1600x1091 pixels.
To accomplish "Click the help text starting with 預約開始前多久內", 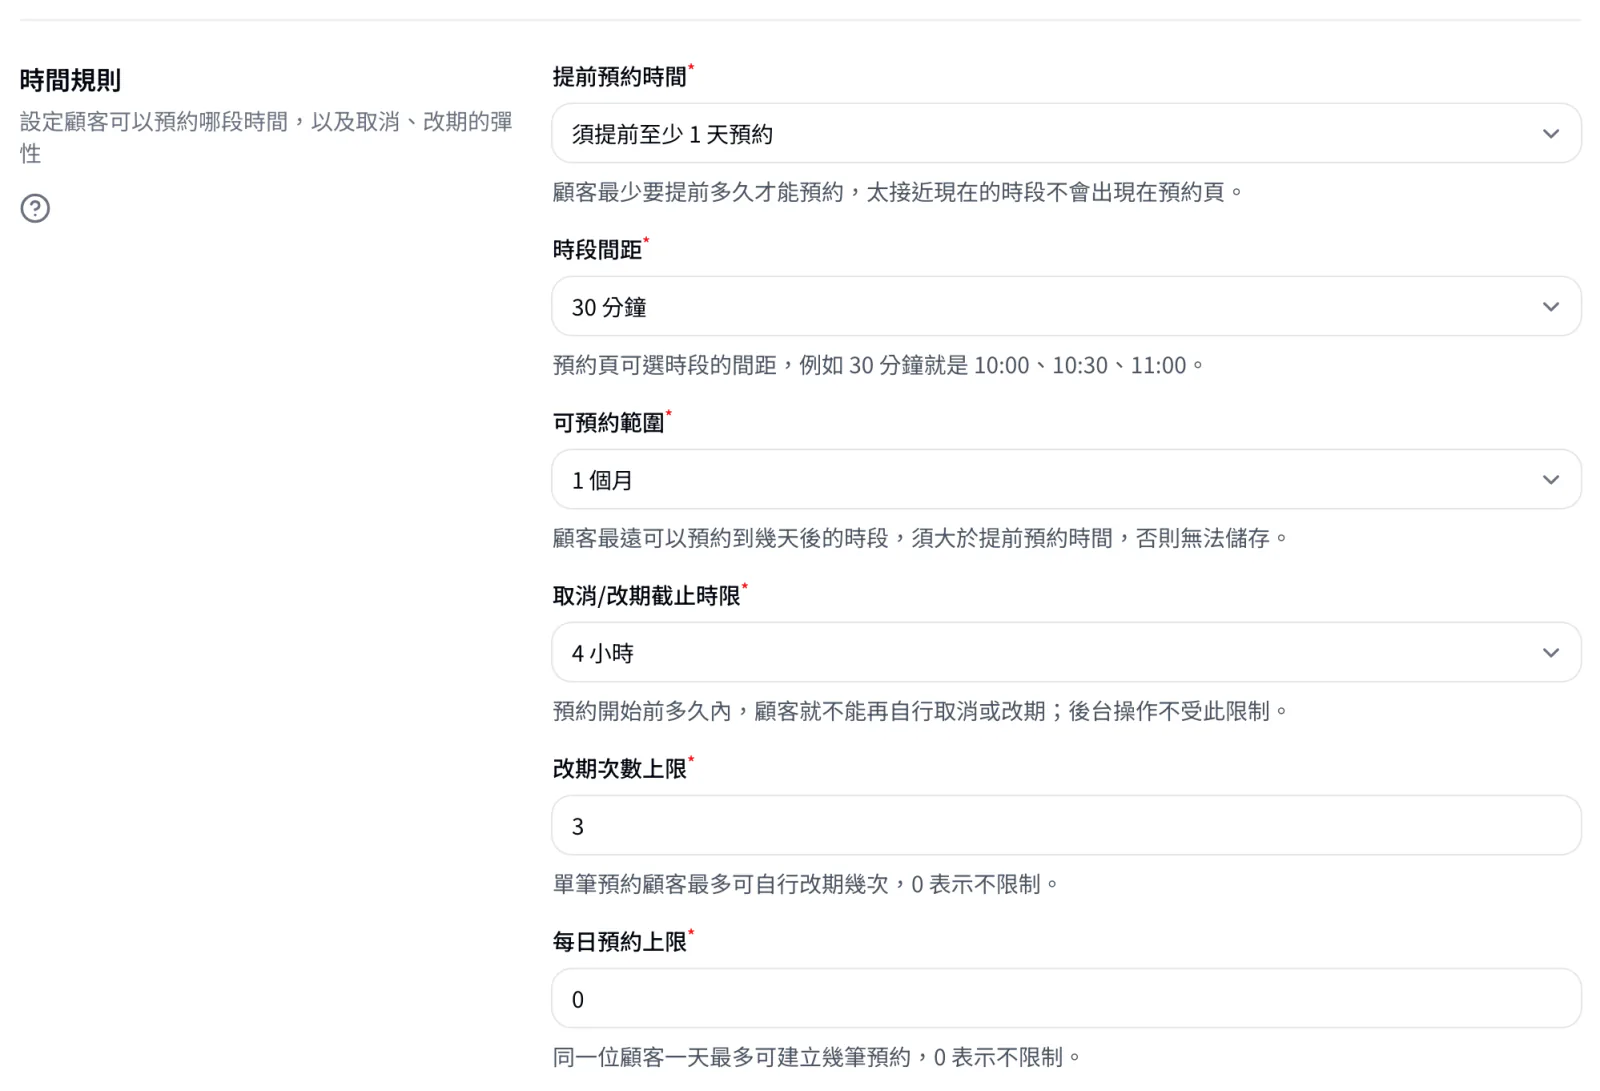I will coord(920,711).
